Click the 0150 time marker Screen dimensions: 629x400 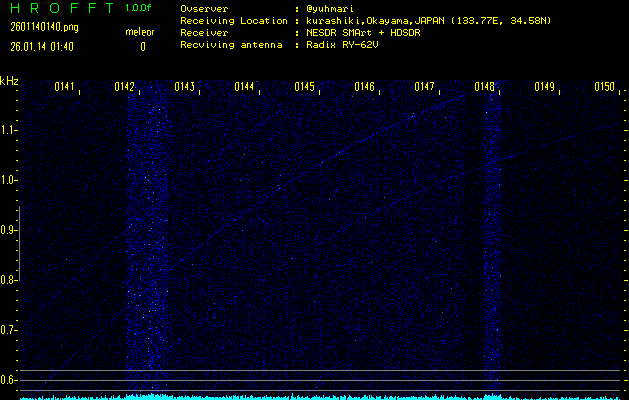coord(604,87)
